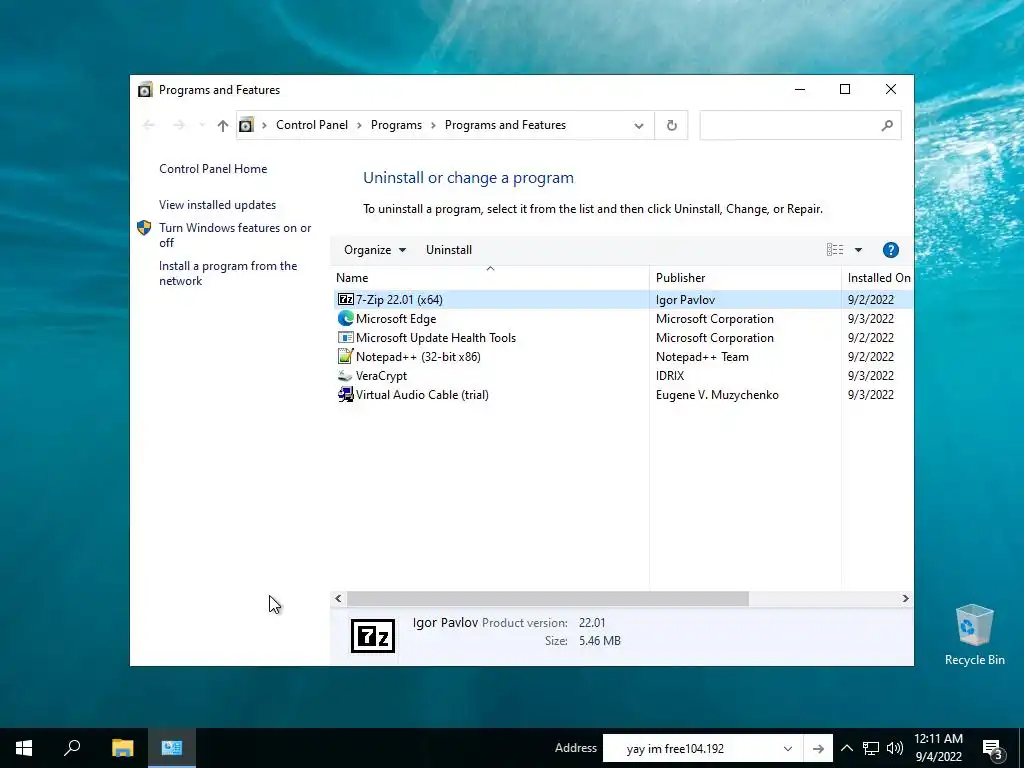1024x768 pixels.
Task: Click the Uninstall toolbar button
Action: point(449,250)
